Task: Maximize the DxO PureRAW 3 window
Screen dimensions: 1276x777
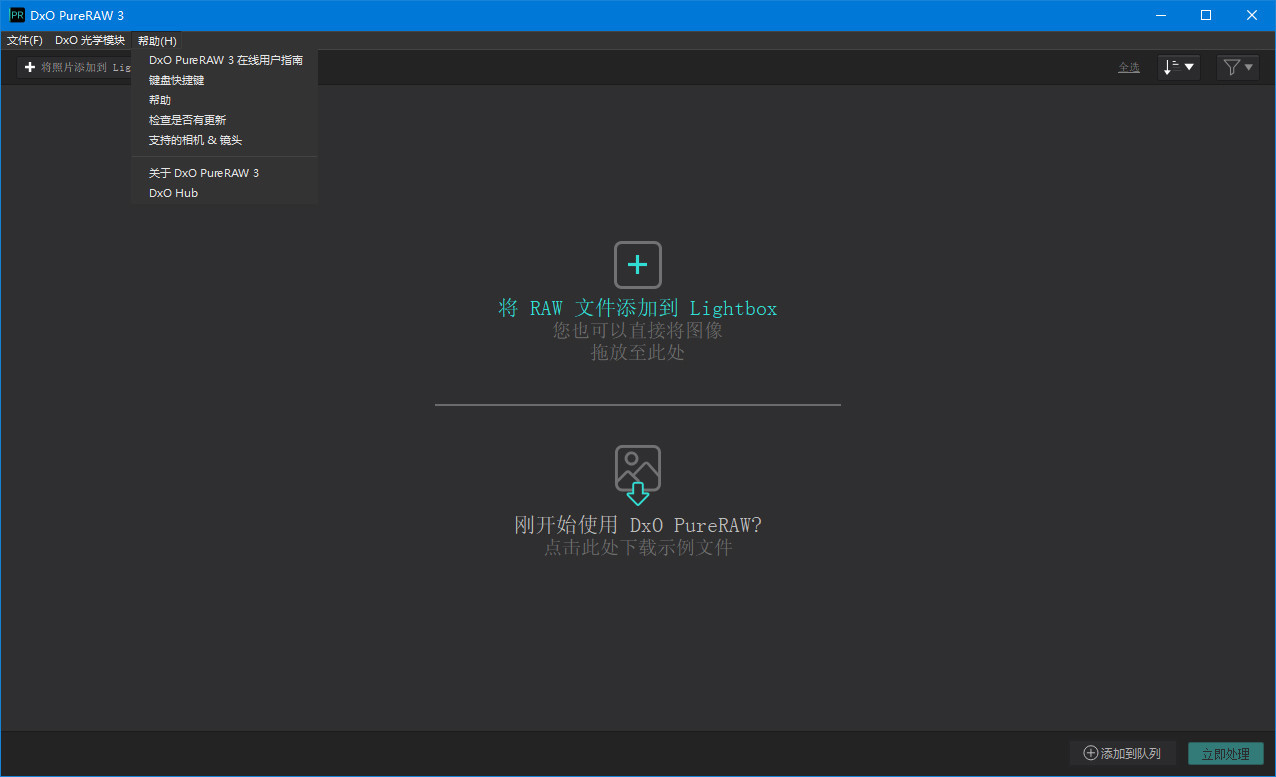Action: 1206,15
